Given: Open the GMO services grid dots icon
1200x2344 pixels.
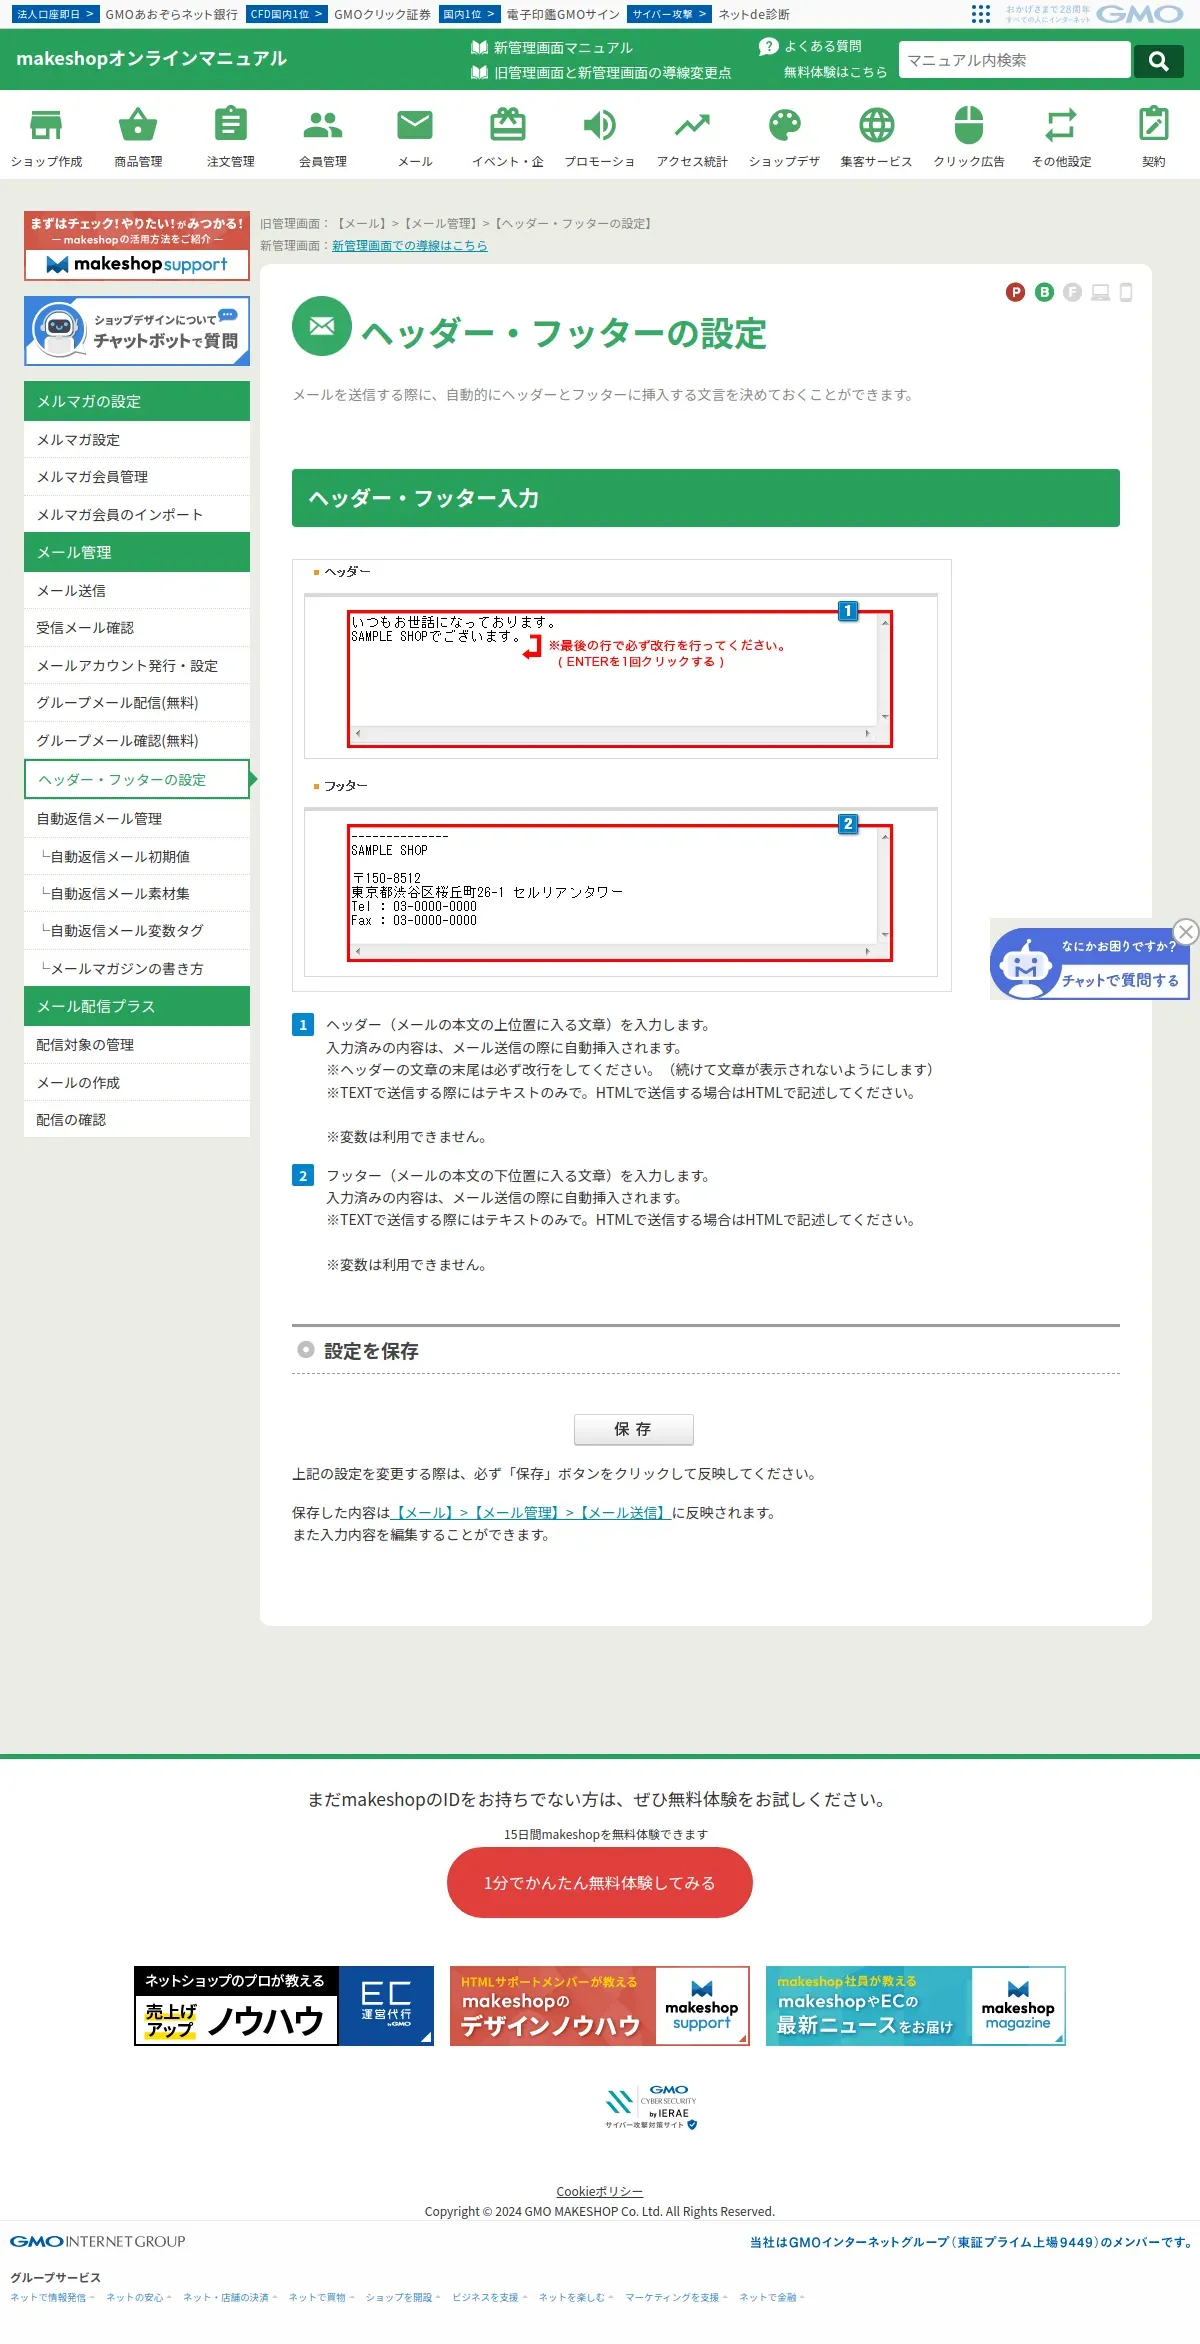Looking at the screenshot, I should (x=981, y=14).
